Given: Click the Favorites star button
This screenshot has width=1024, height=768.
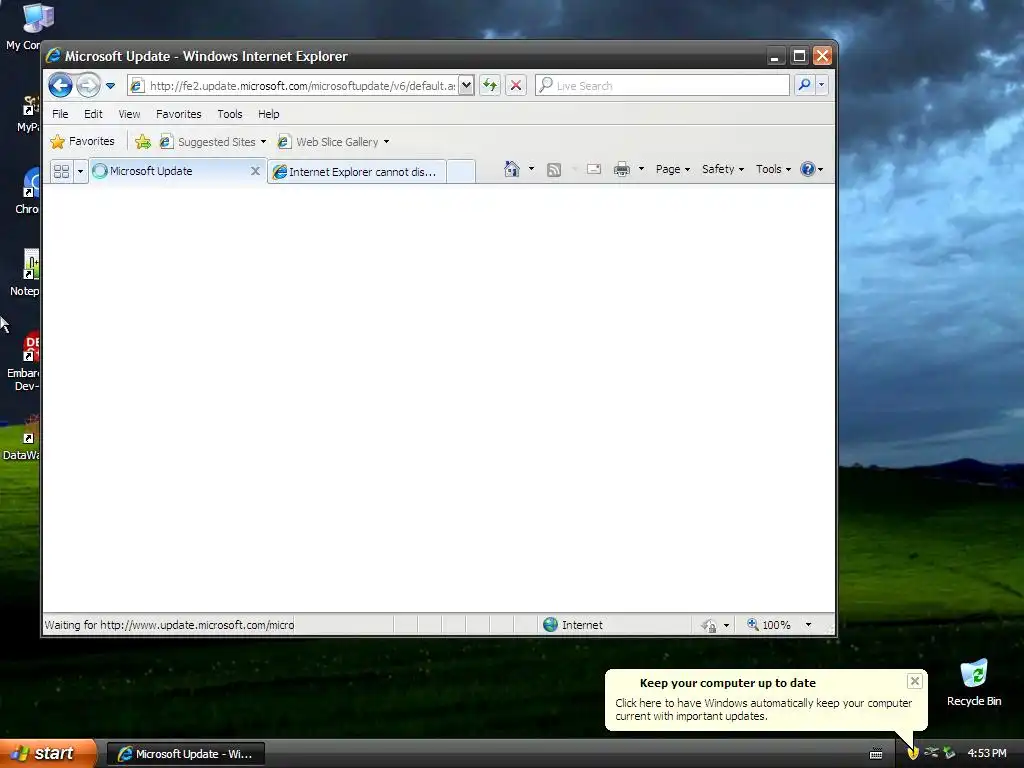Looking at the screenshot, I should (x=82, y=141).
